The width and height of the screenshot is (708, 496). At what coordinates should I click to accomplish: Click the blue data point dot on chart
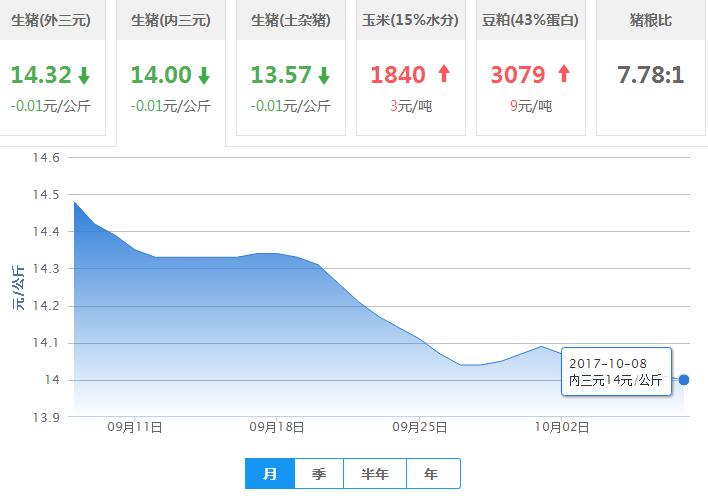(x=684, y=379)
